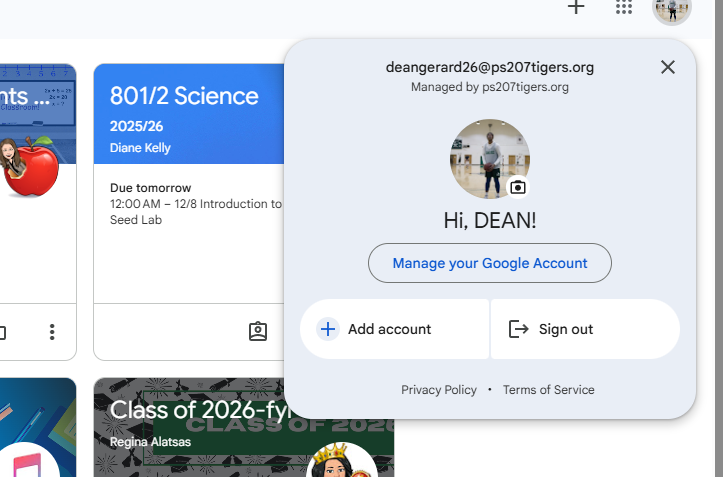Click the Regina Alatsas teacher name
723x477 pixels.
pyautogui.click(x=150, y=442)
